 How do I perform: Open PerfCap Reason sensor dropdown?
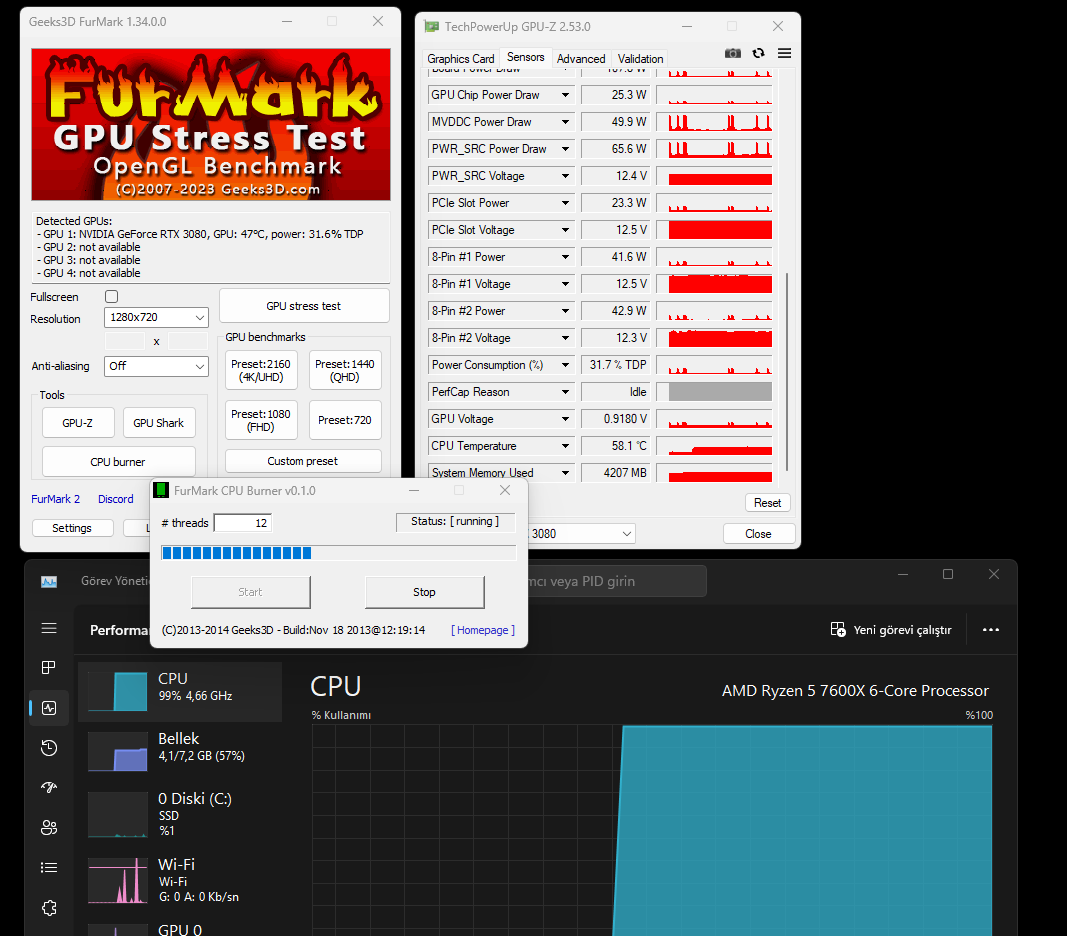tap(565, 391)
